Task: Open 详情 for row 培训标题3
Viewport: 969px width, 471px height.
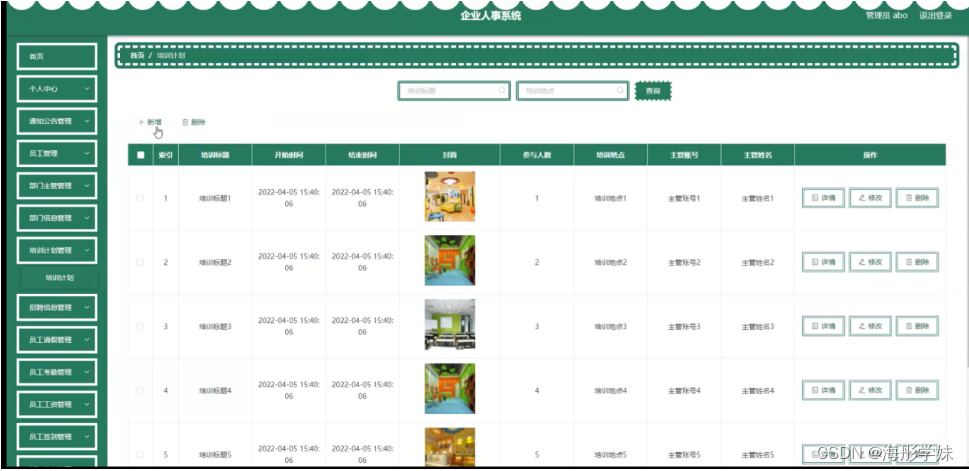Action: (x=823, y=326)
